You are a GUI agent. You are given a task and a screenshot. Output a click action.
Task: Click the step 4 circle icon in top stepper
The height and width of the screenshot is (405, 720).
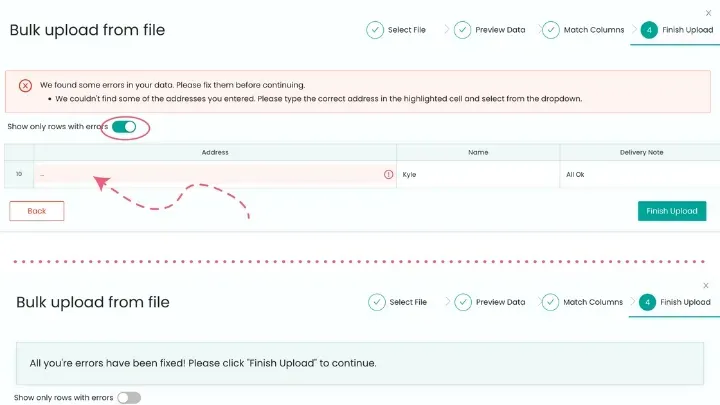coord(649,30)
